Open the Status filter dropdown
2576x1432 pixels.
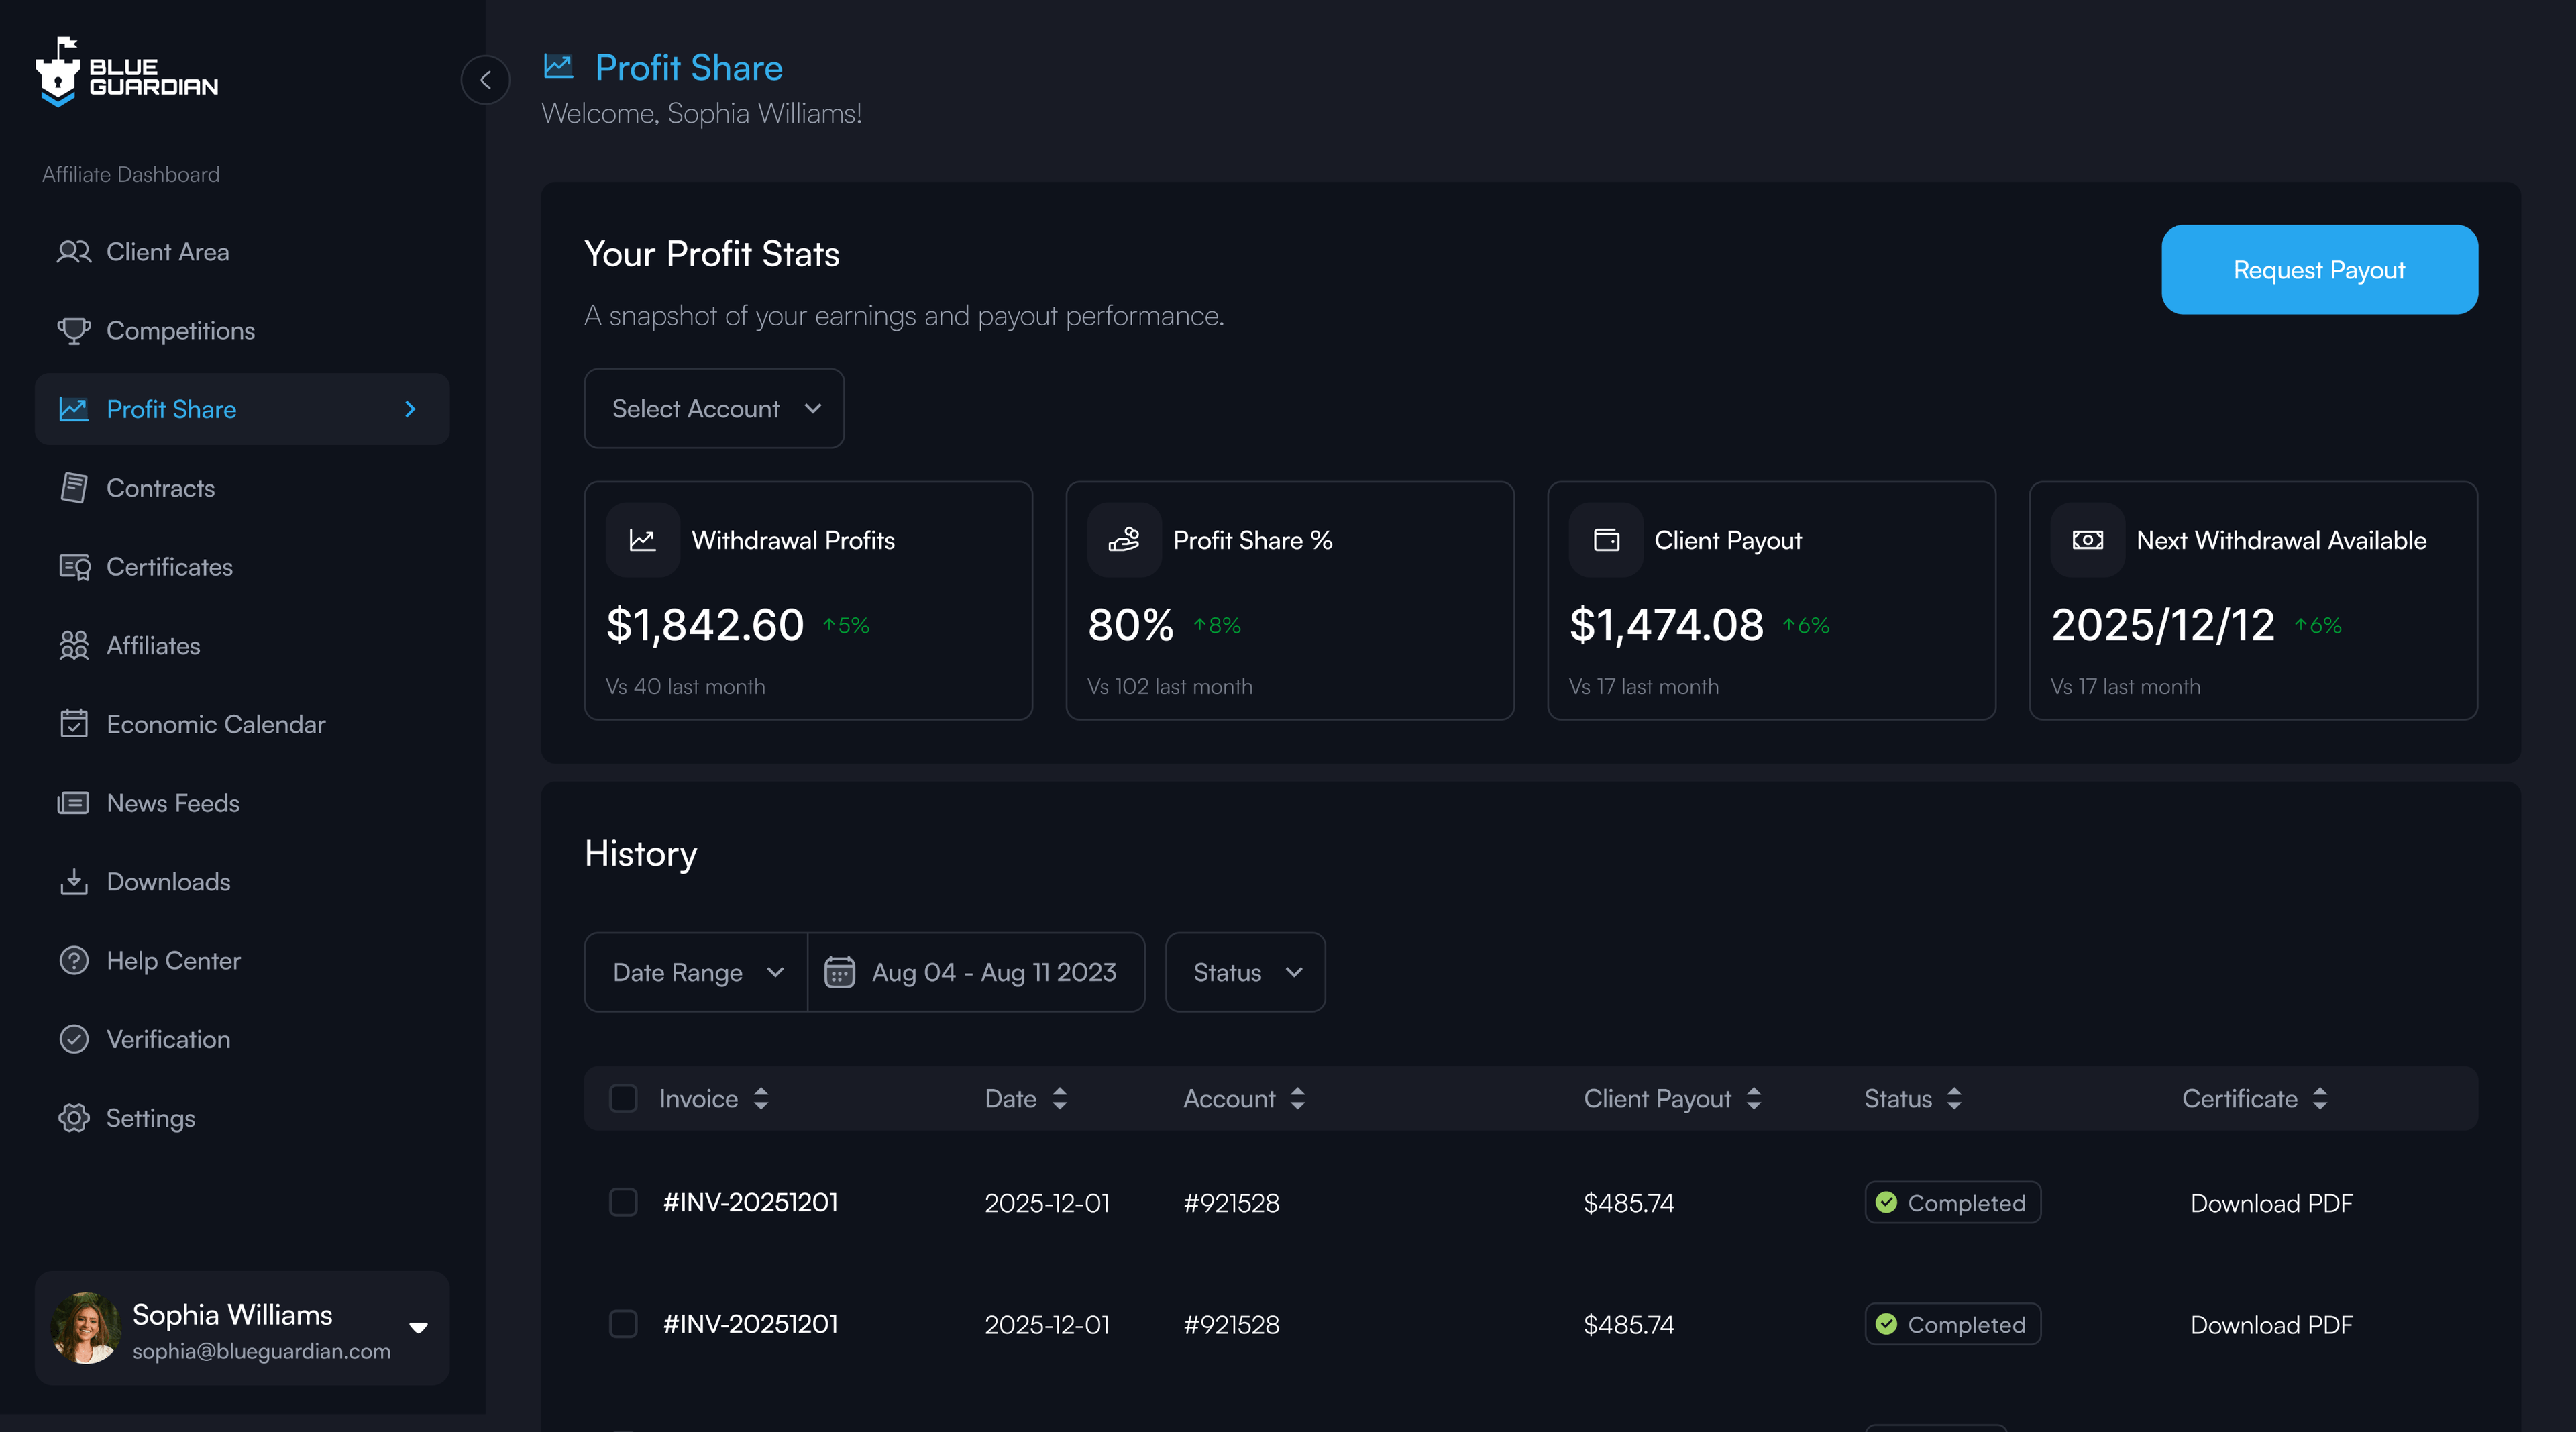tap(1245, 972)
